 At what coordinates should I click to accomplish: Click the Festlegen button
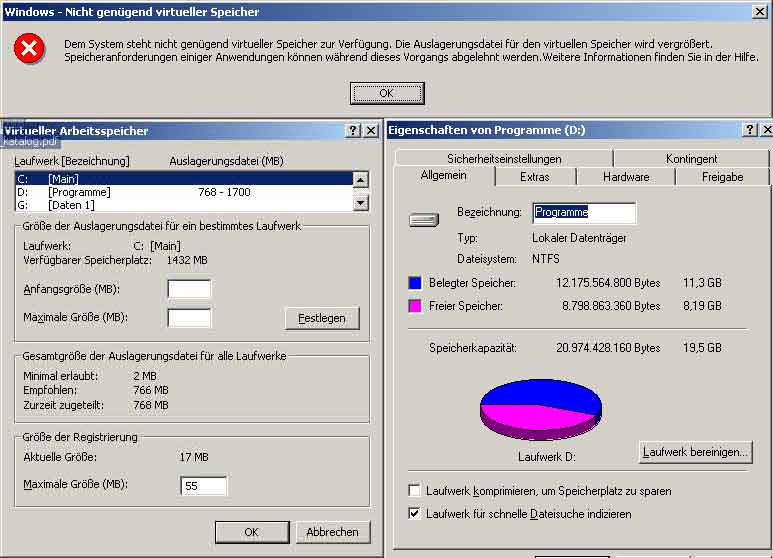[x=322, y=318]
